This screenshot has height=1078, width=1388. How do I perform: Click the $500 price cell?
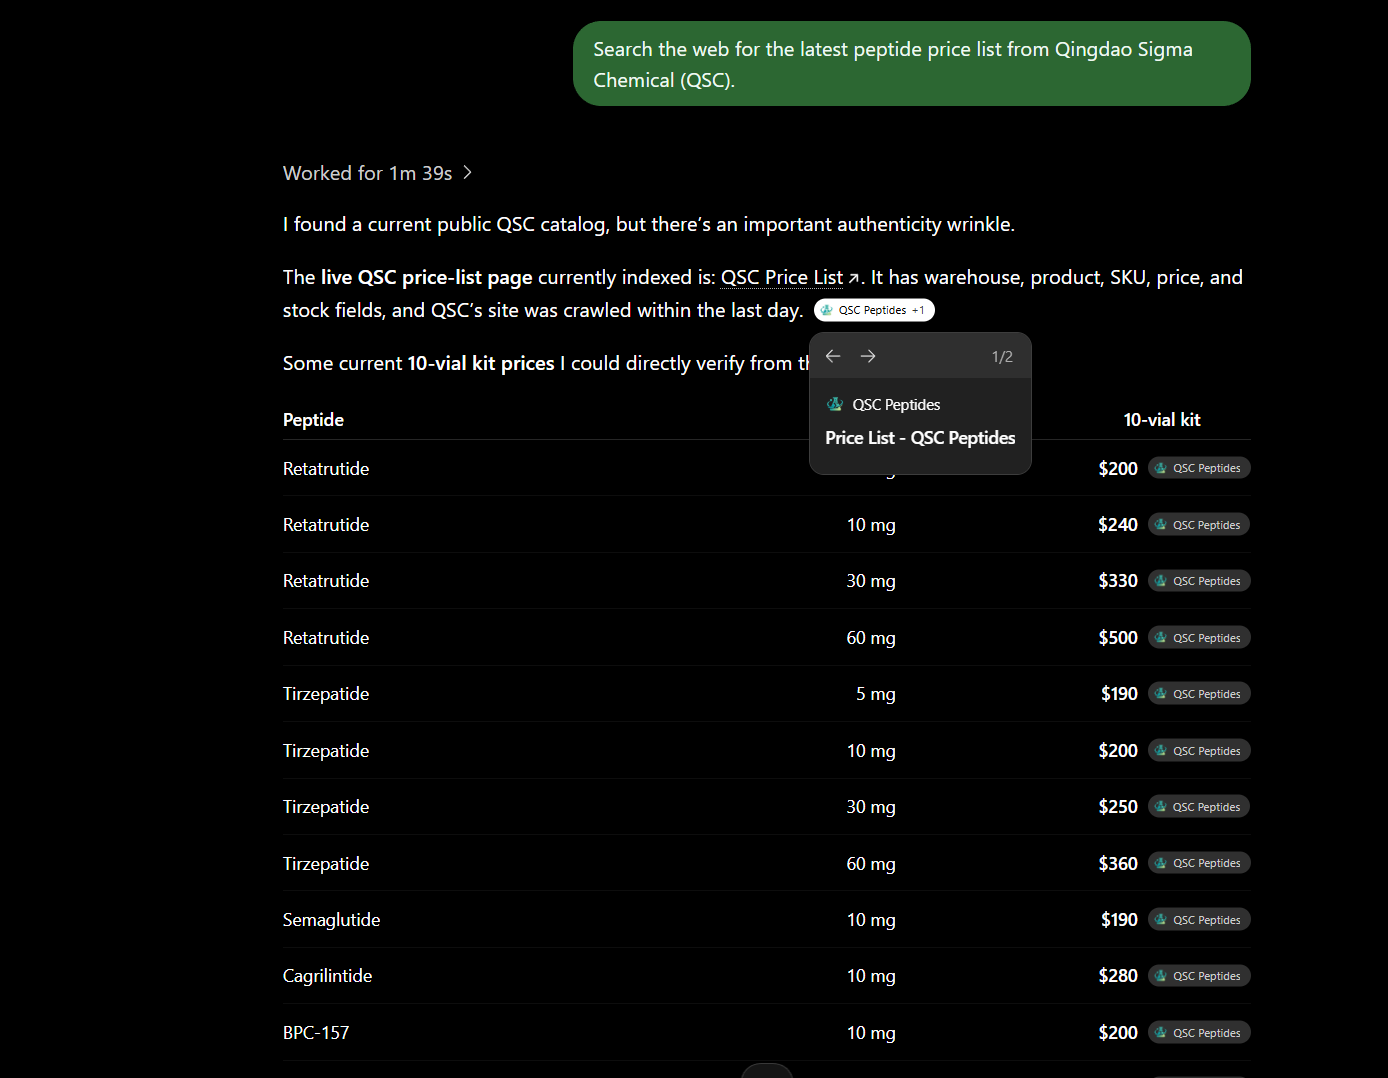1118,638
